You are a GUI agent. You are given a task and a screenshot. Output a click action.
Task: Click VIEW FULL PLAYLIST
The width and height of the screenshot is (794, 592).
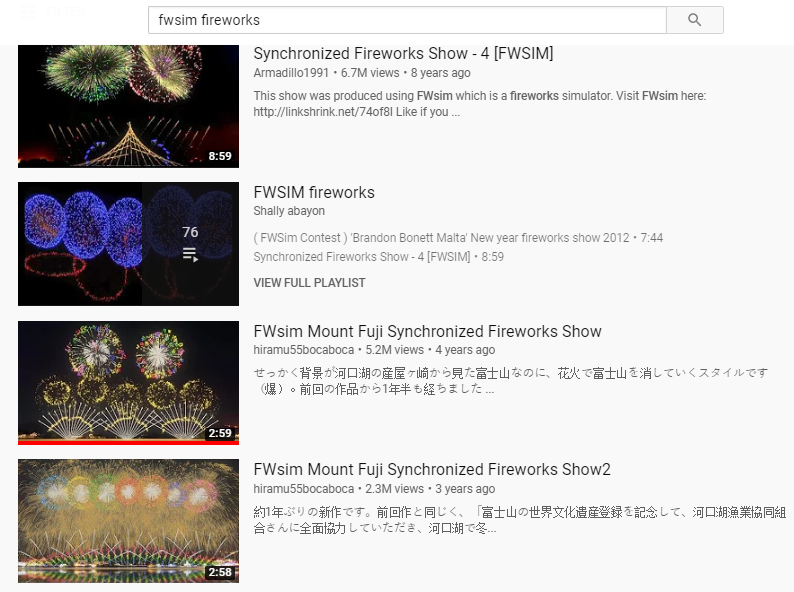pyautogui.click(x=309, y=283)
